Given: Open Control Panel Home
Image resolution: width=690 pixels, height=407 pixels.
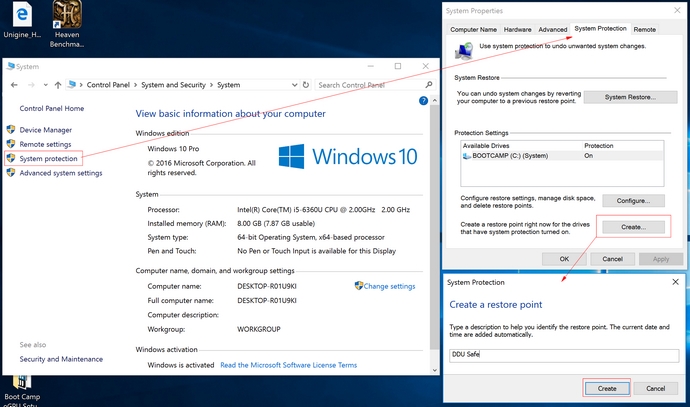Looking at the screenshot, I should tap(51, 108).
